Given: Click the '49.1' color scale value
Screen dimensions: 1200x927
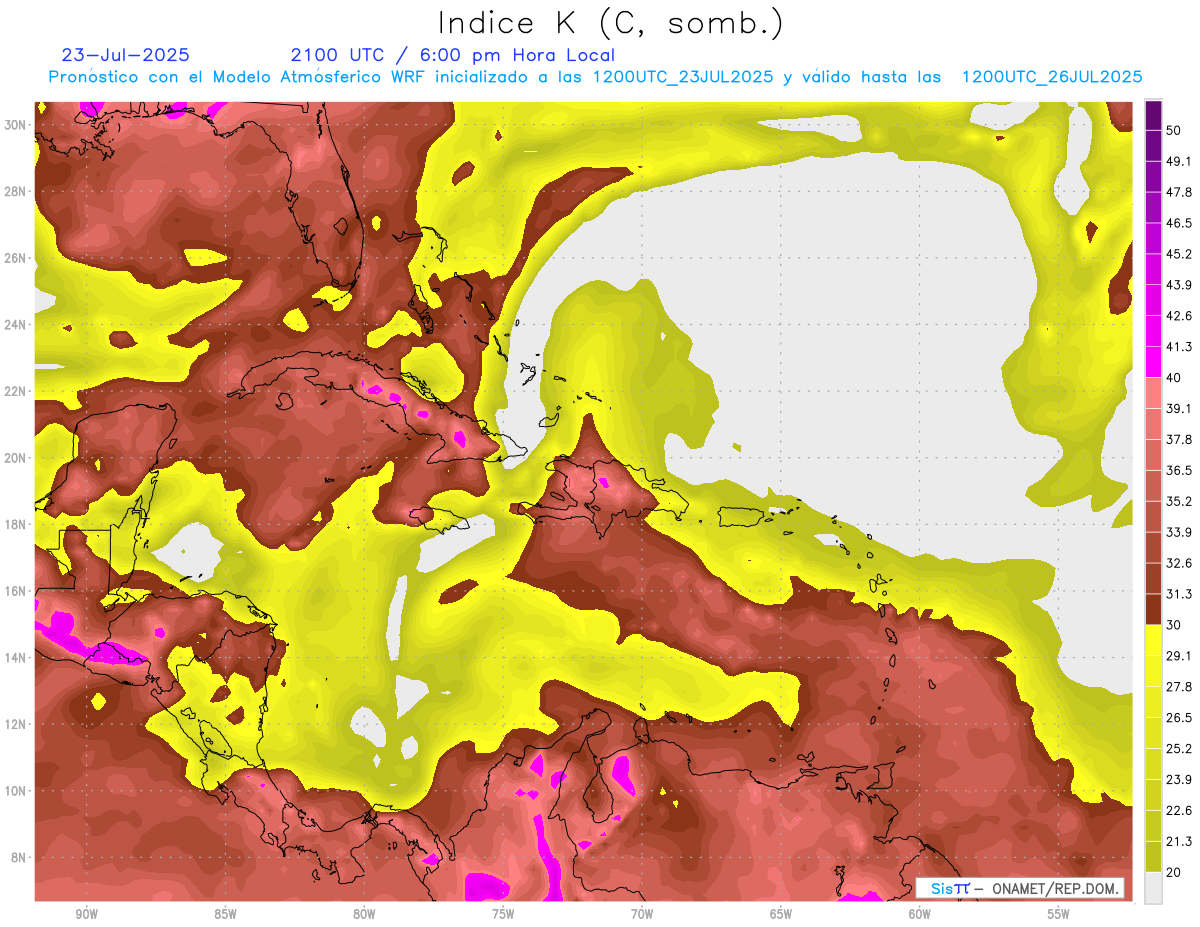Looking at the screenshot, I should click(1178, 161).
